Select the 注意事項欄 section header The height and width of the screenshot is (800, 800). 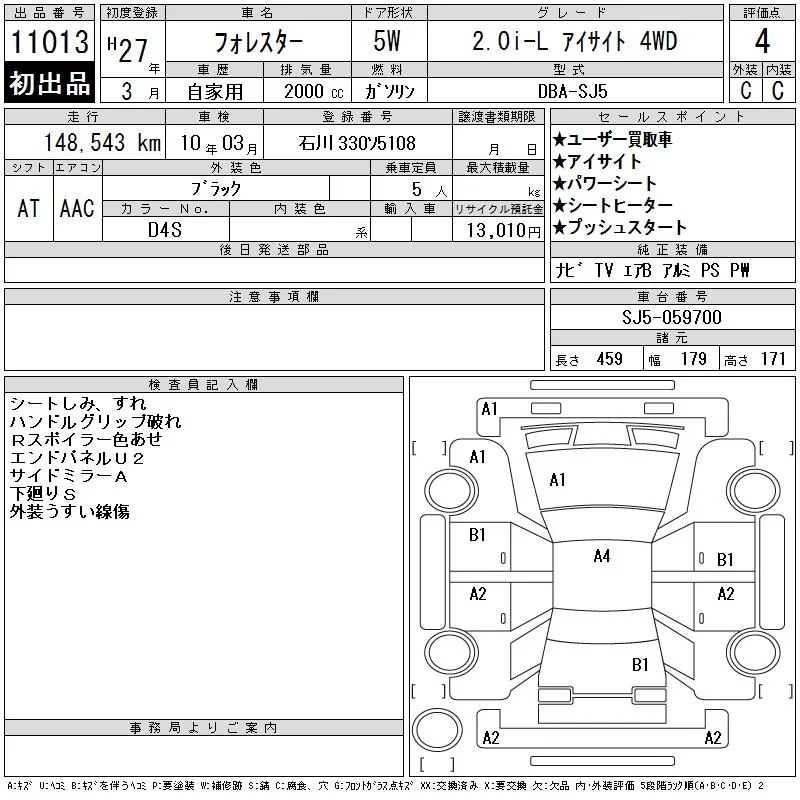pos(274,296)
